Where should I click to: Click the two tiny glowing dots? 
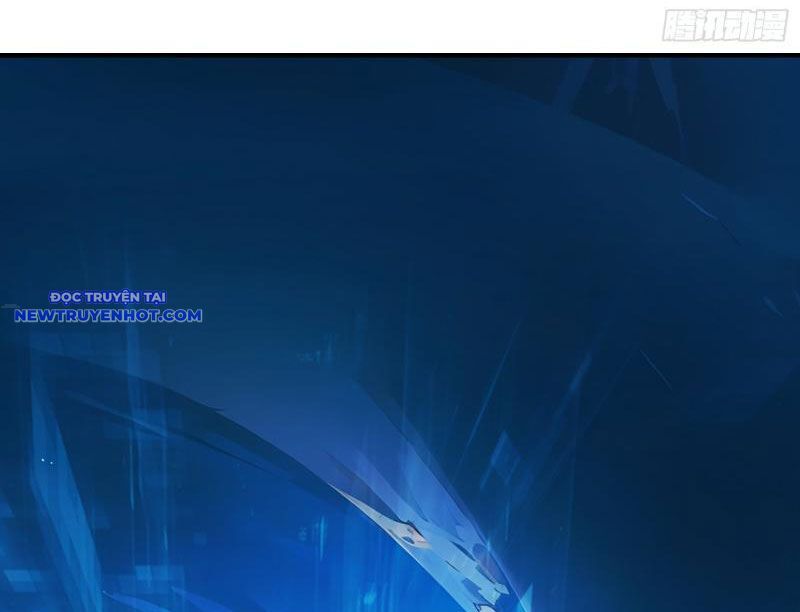tap(47, 461)
